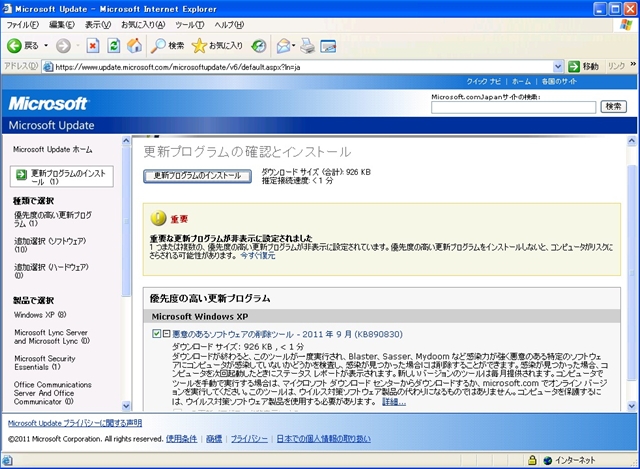The image size is (640, 469).
Task: Select Microsoft Lync Server and Microsoft Lync filter
Action: tap(52, 337)
